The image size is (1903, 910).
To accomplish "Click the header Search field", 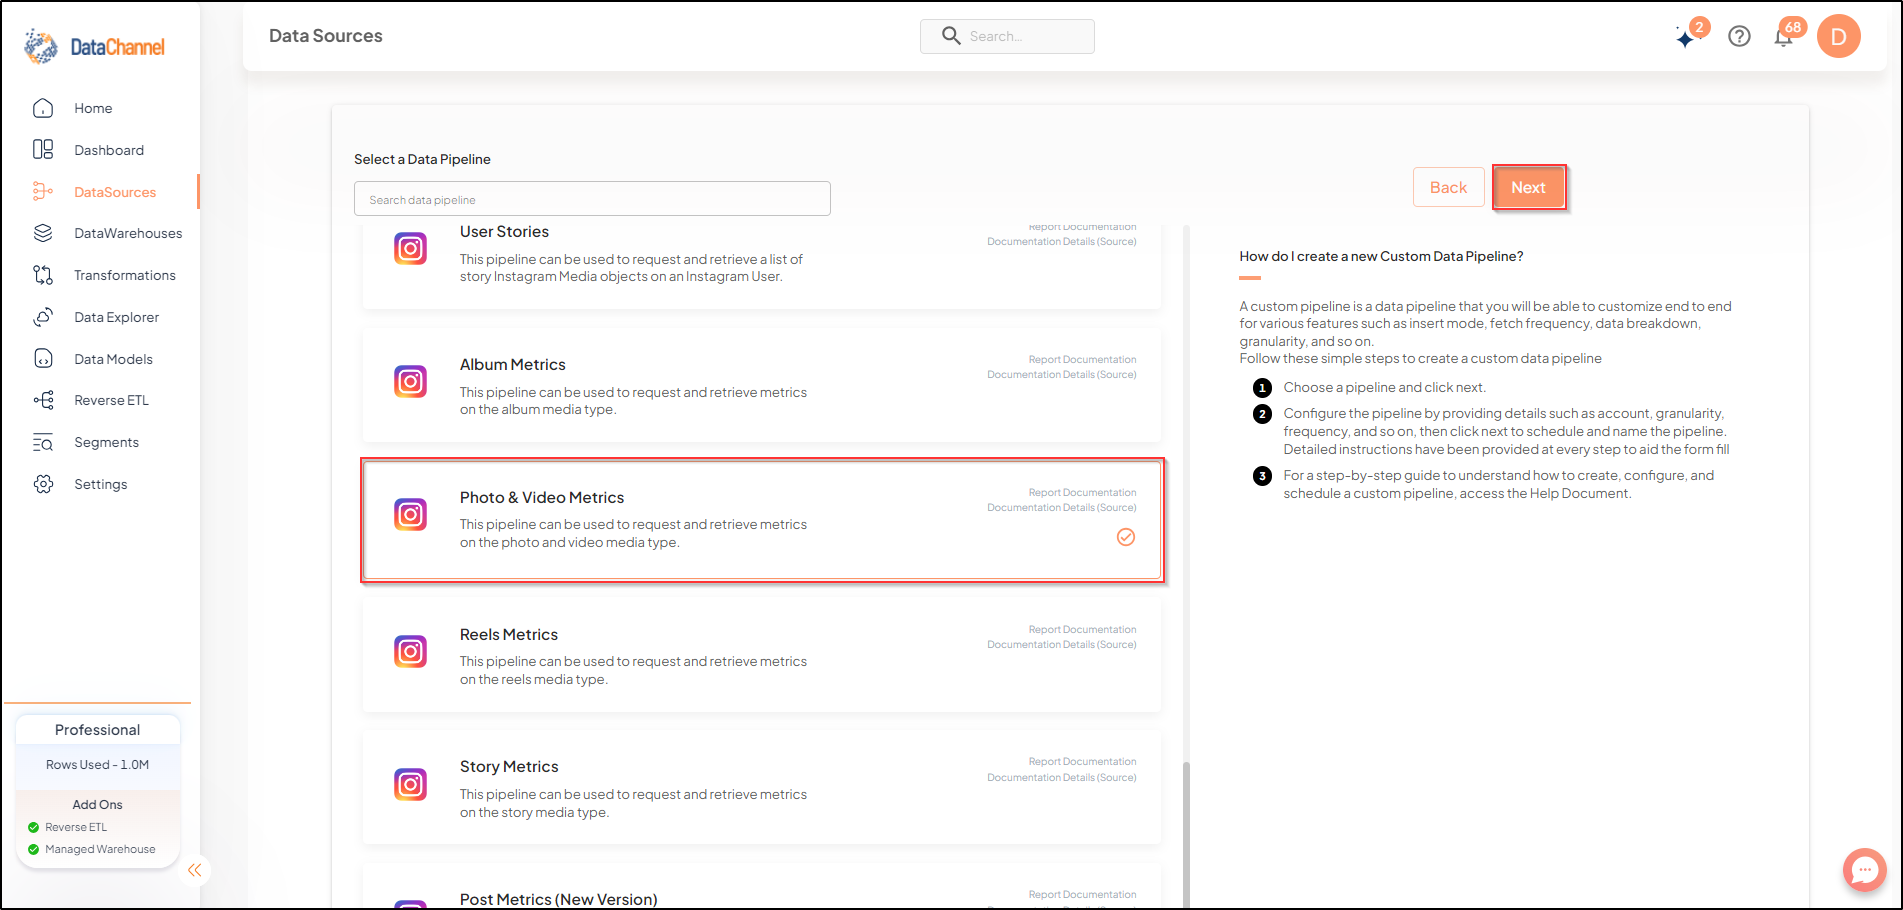I will [1007, 36].
